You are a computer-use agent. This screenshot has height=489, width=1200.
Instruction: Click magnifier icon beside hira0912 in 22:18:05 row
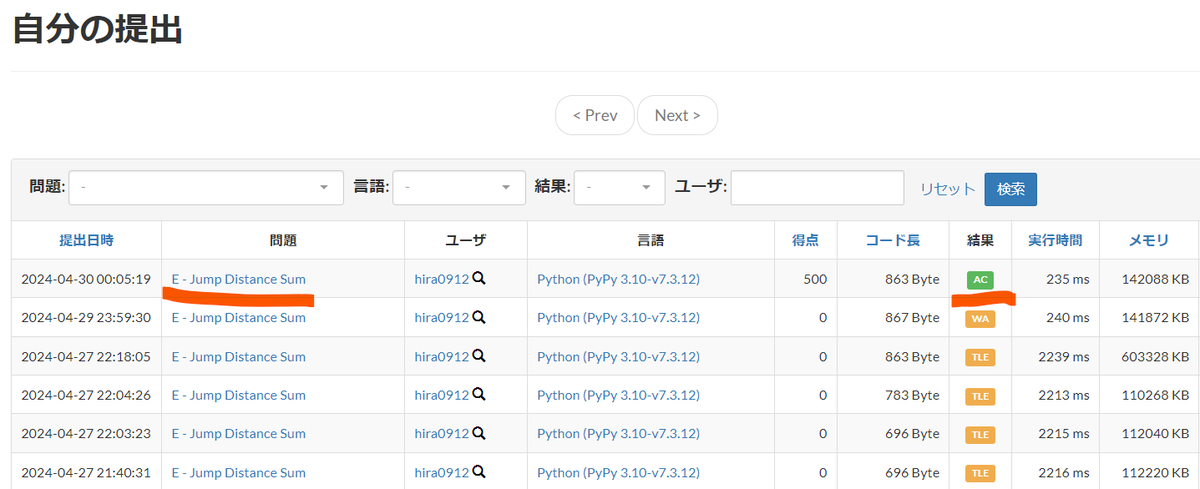[479, 356]
